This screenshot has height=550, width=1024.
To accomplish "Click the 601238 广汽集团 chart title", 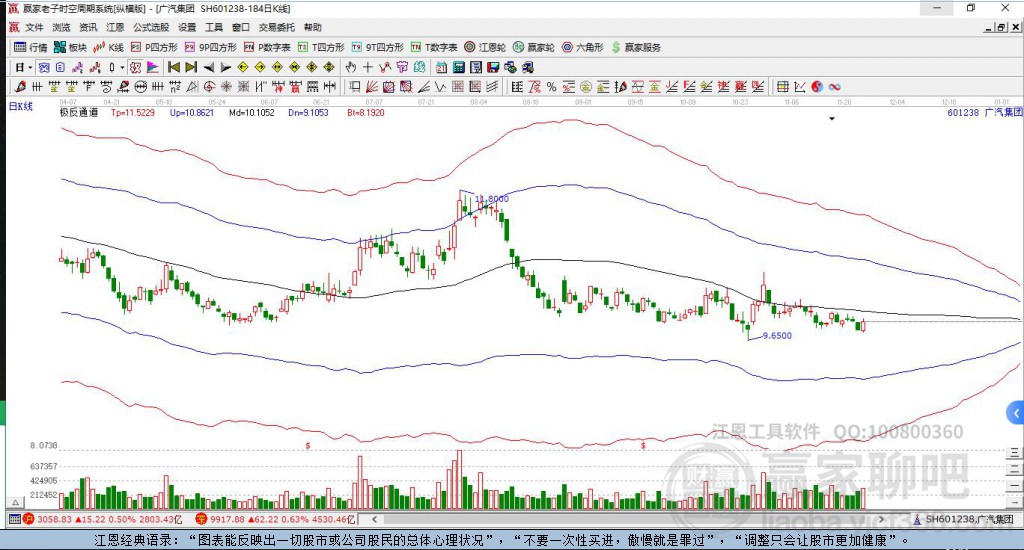I will (x=985, y=112).
